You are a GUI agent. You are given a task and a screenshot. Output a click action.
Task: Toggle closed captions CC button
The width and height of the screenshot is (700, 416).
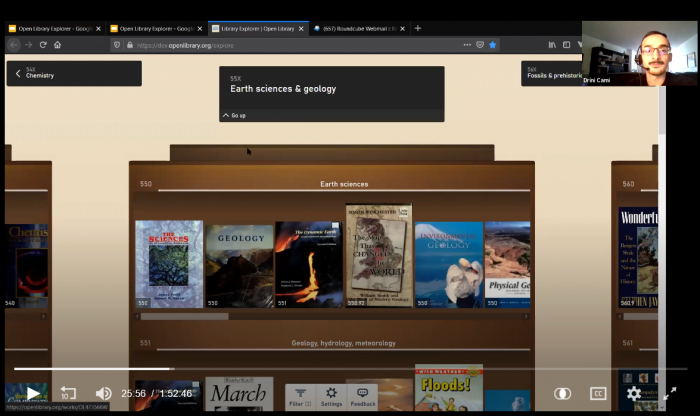(598, 393)
